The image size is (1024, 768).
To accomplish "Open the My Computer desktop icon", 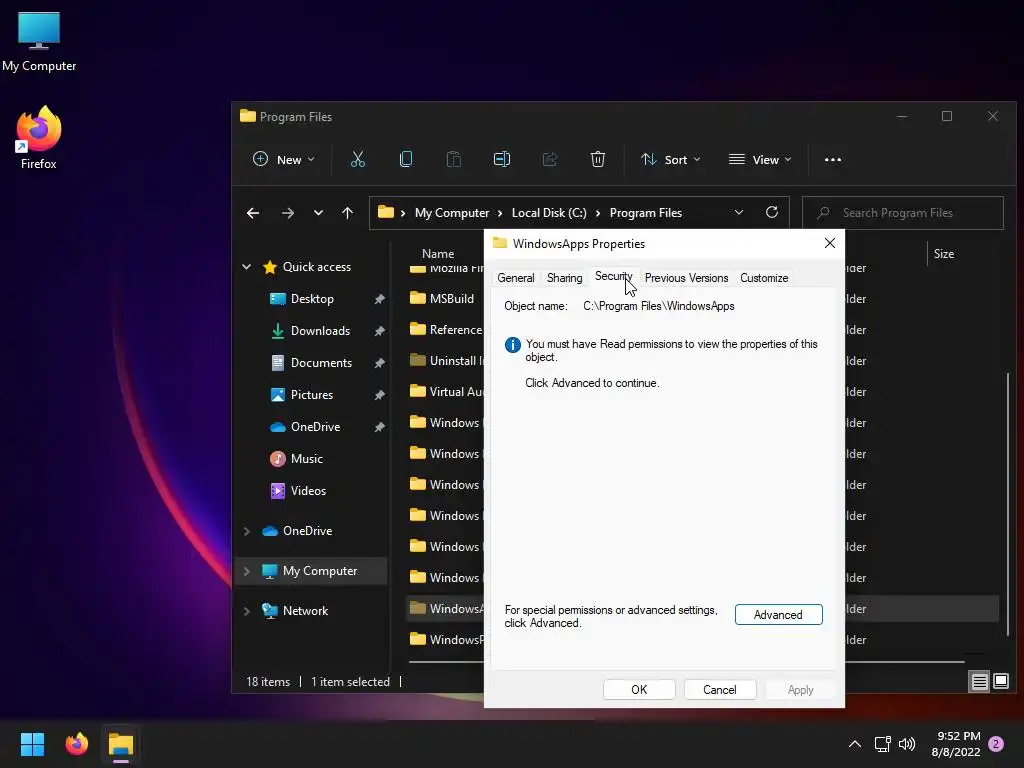I will (x=39, y=41).
